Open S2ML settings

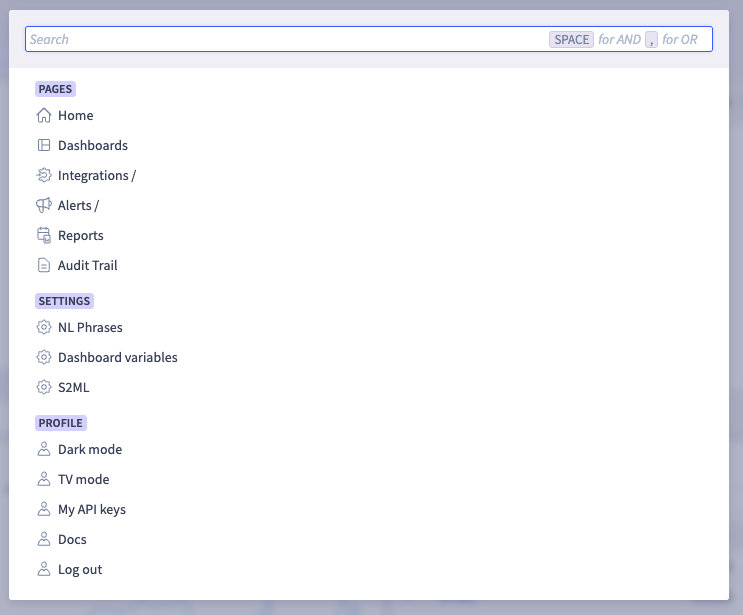(73, 387)
